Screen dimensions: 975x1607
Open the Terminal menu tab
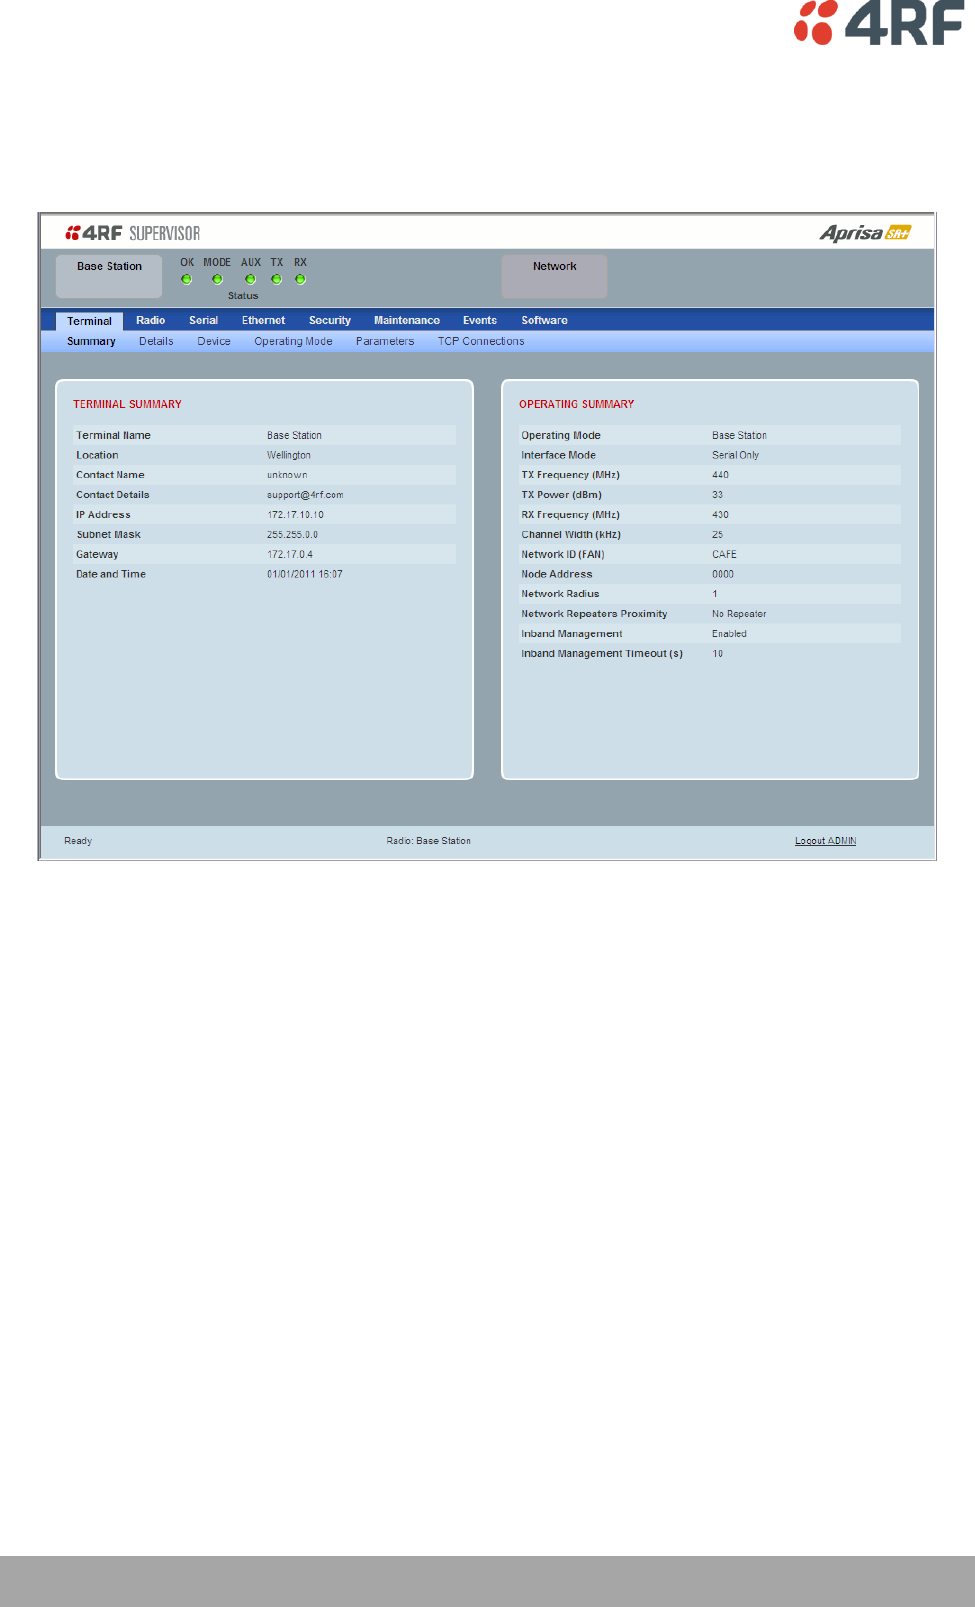(89, 321)
